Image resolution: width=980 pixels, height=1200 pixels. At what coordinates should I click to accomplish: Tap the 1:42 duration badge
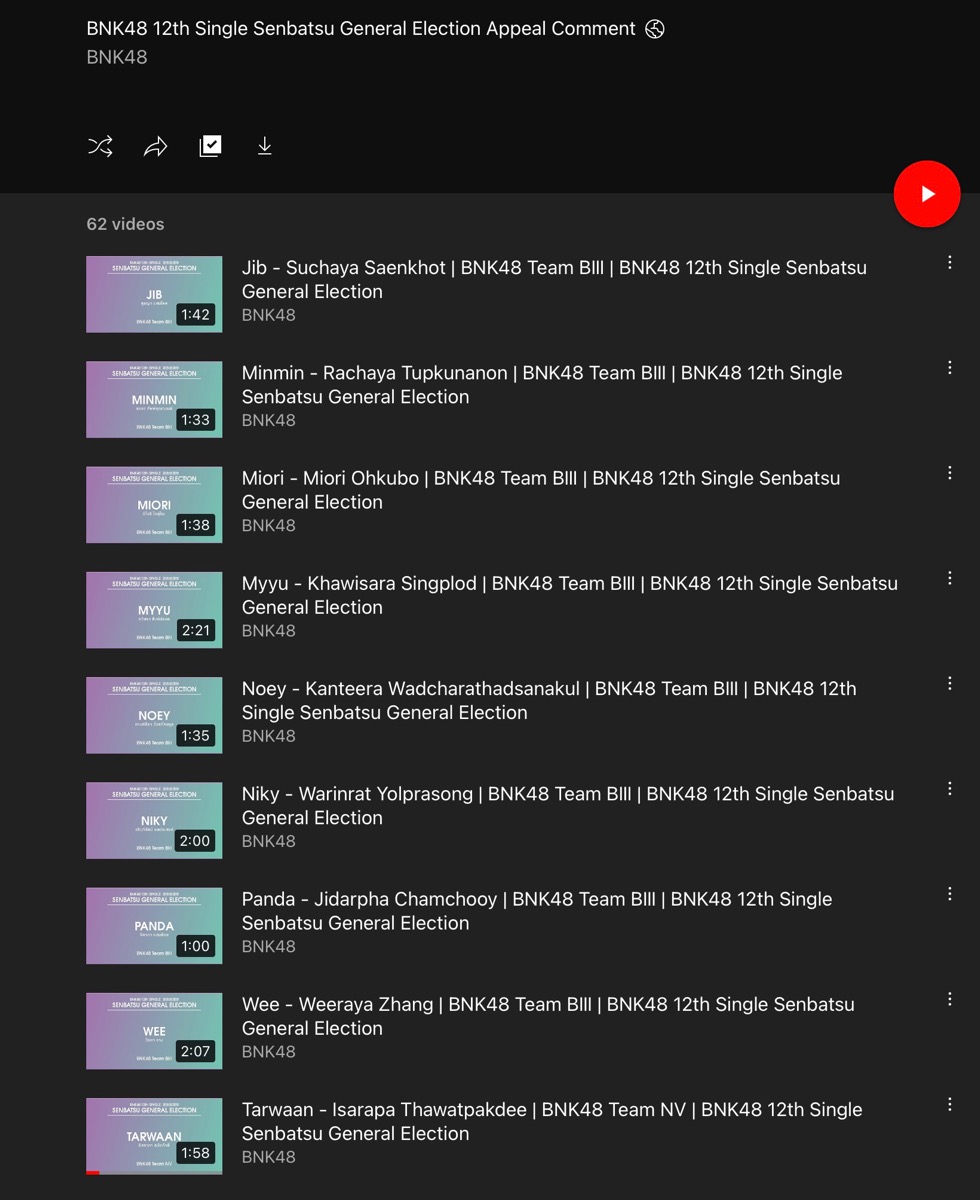196,315
